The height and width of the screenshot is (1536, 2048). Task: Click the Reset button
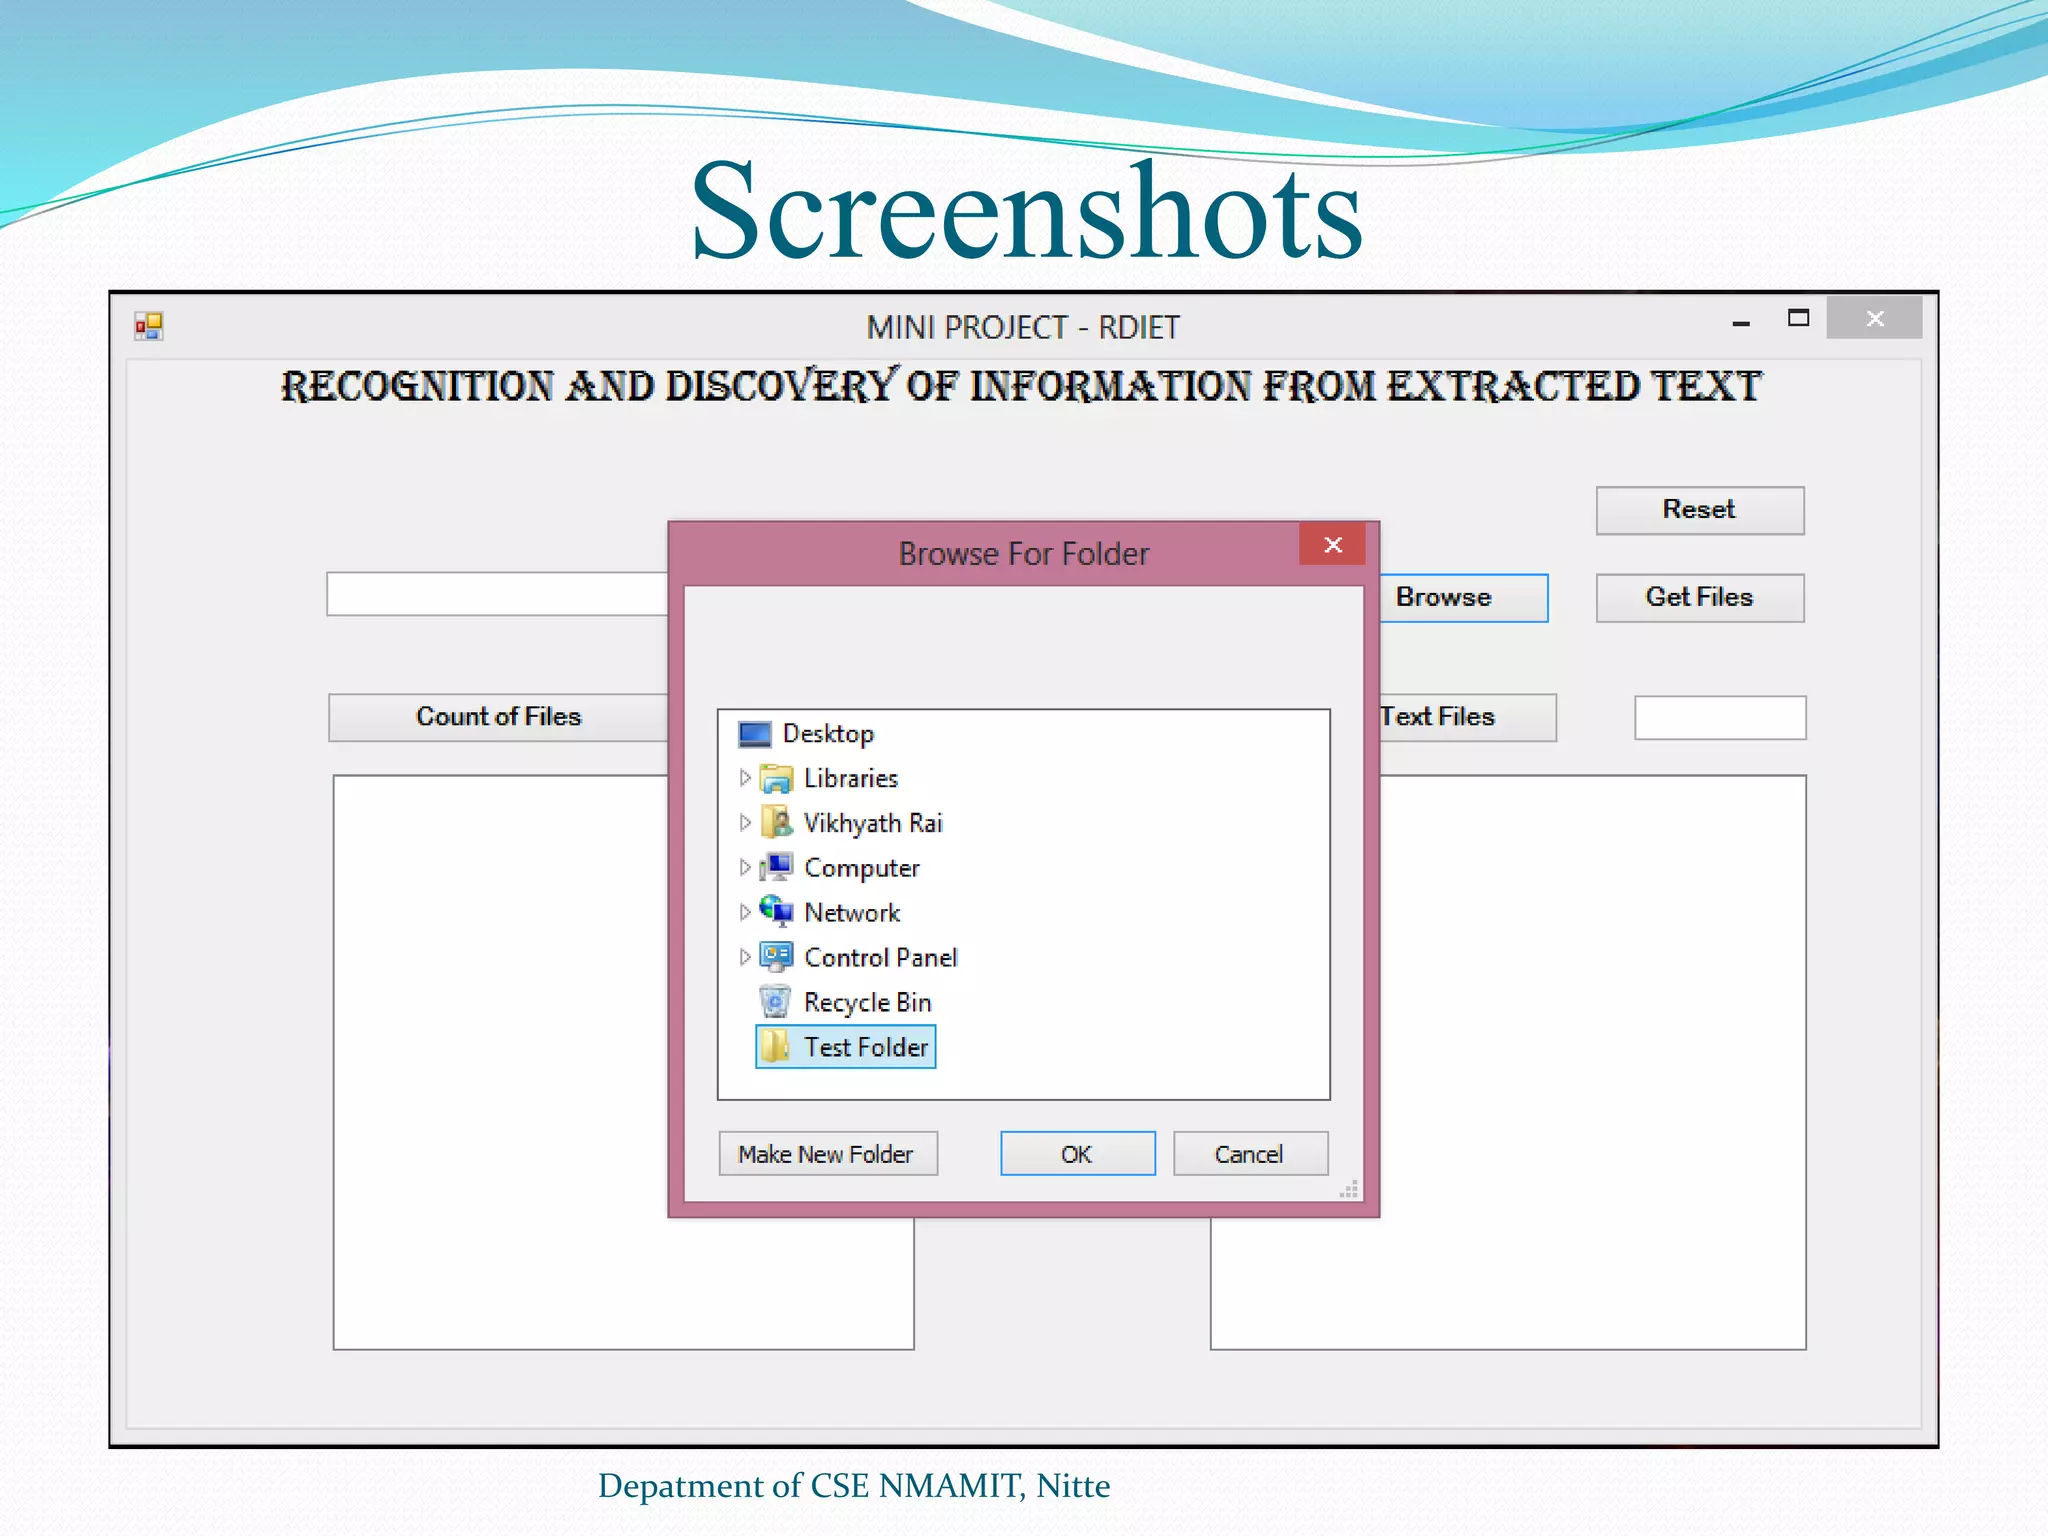tap(1700, 510)
